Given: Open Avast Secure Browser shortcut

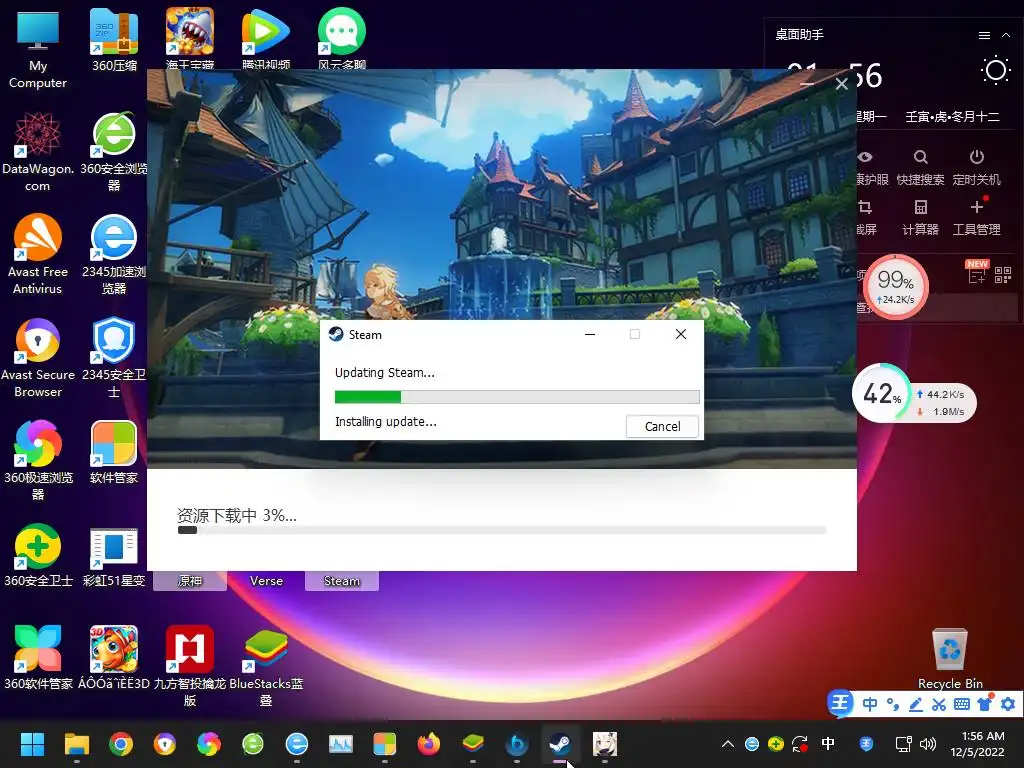Looking at the screenshot, I should point(37,357).
